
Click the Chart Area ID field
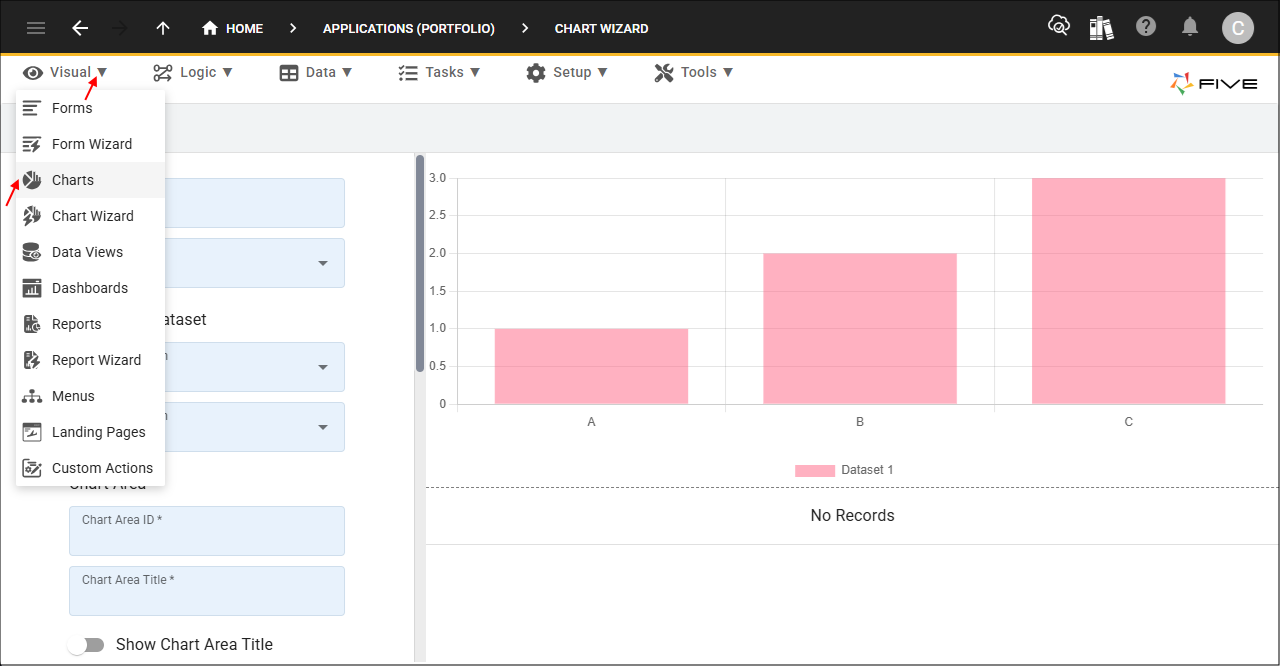[x=206, y=536]
